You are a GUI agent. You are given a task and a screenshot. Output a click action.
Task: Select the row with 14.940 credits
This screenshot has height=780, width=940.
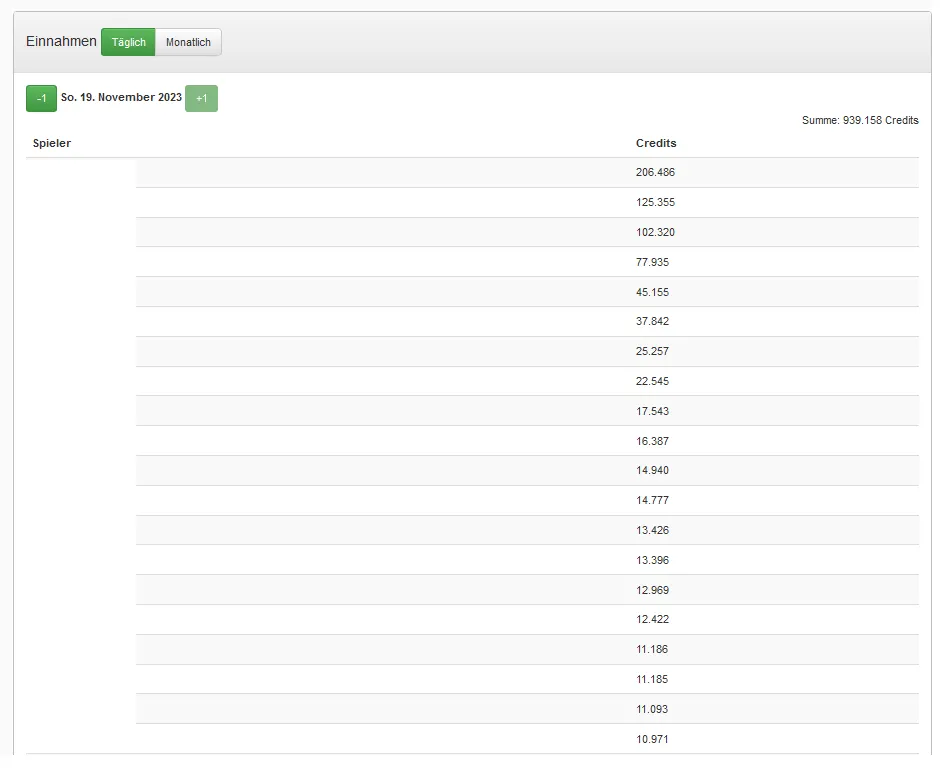pos(652,470)
